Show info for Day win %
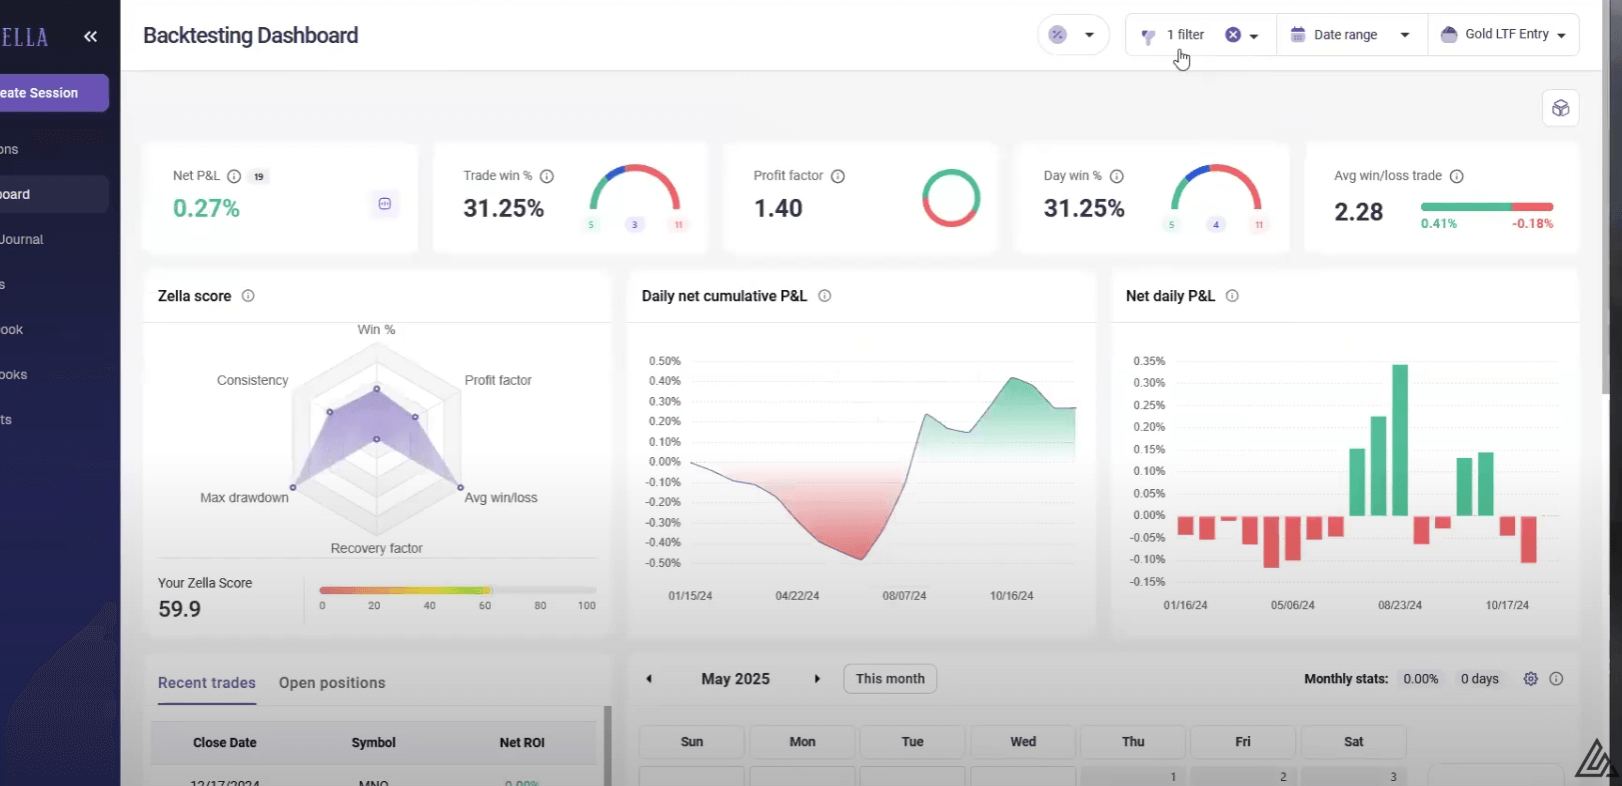1622x786 pixels. tap(1117, 176)
